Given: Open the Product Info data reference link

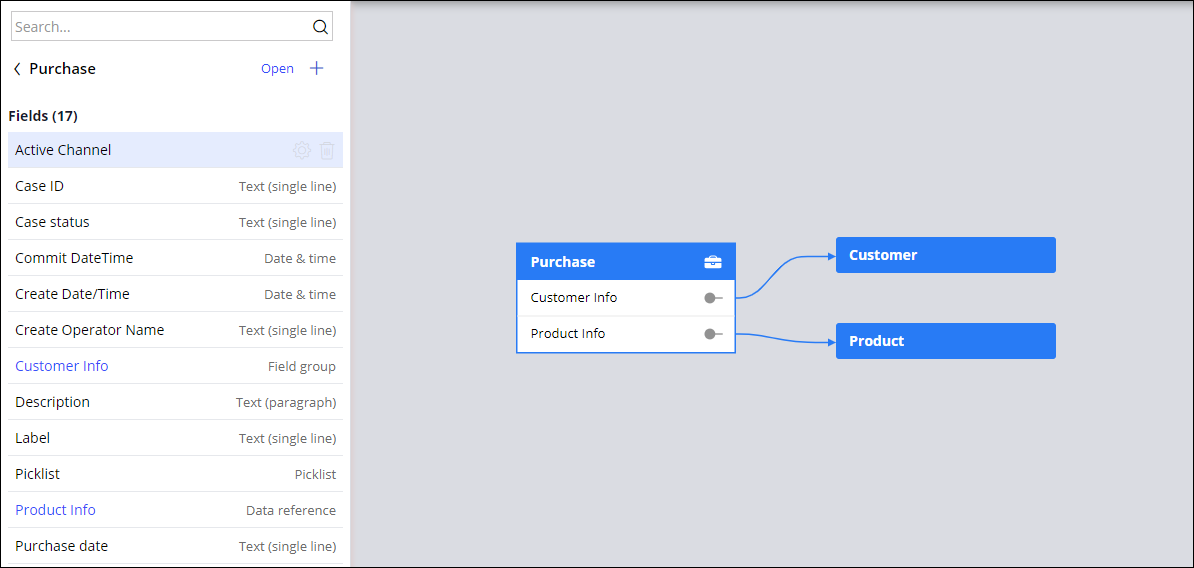Looking at the screenshot, I should coord(56,510).
